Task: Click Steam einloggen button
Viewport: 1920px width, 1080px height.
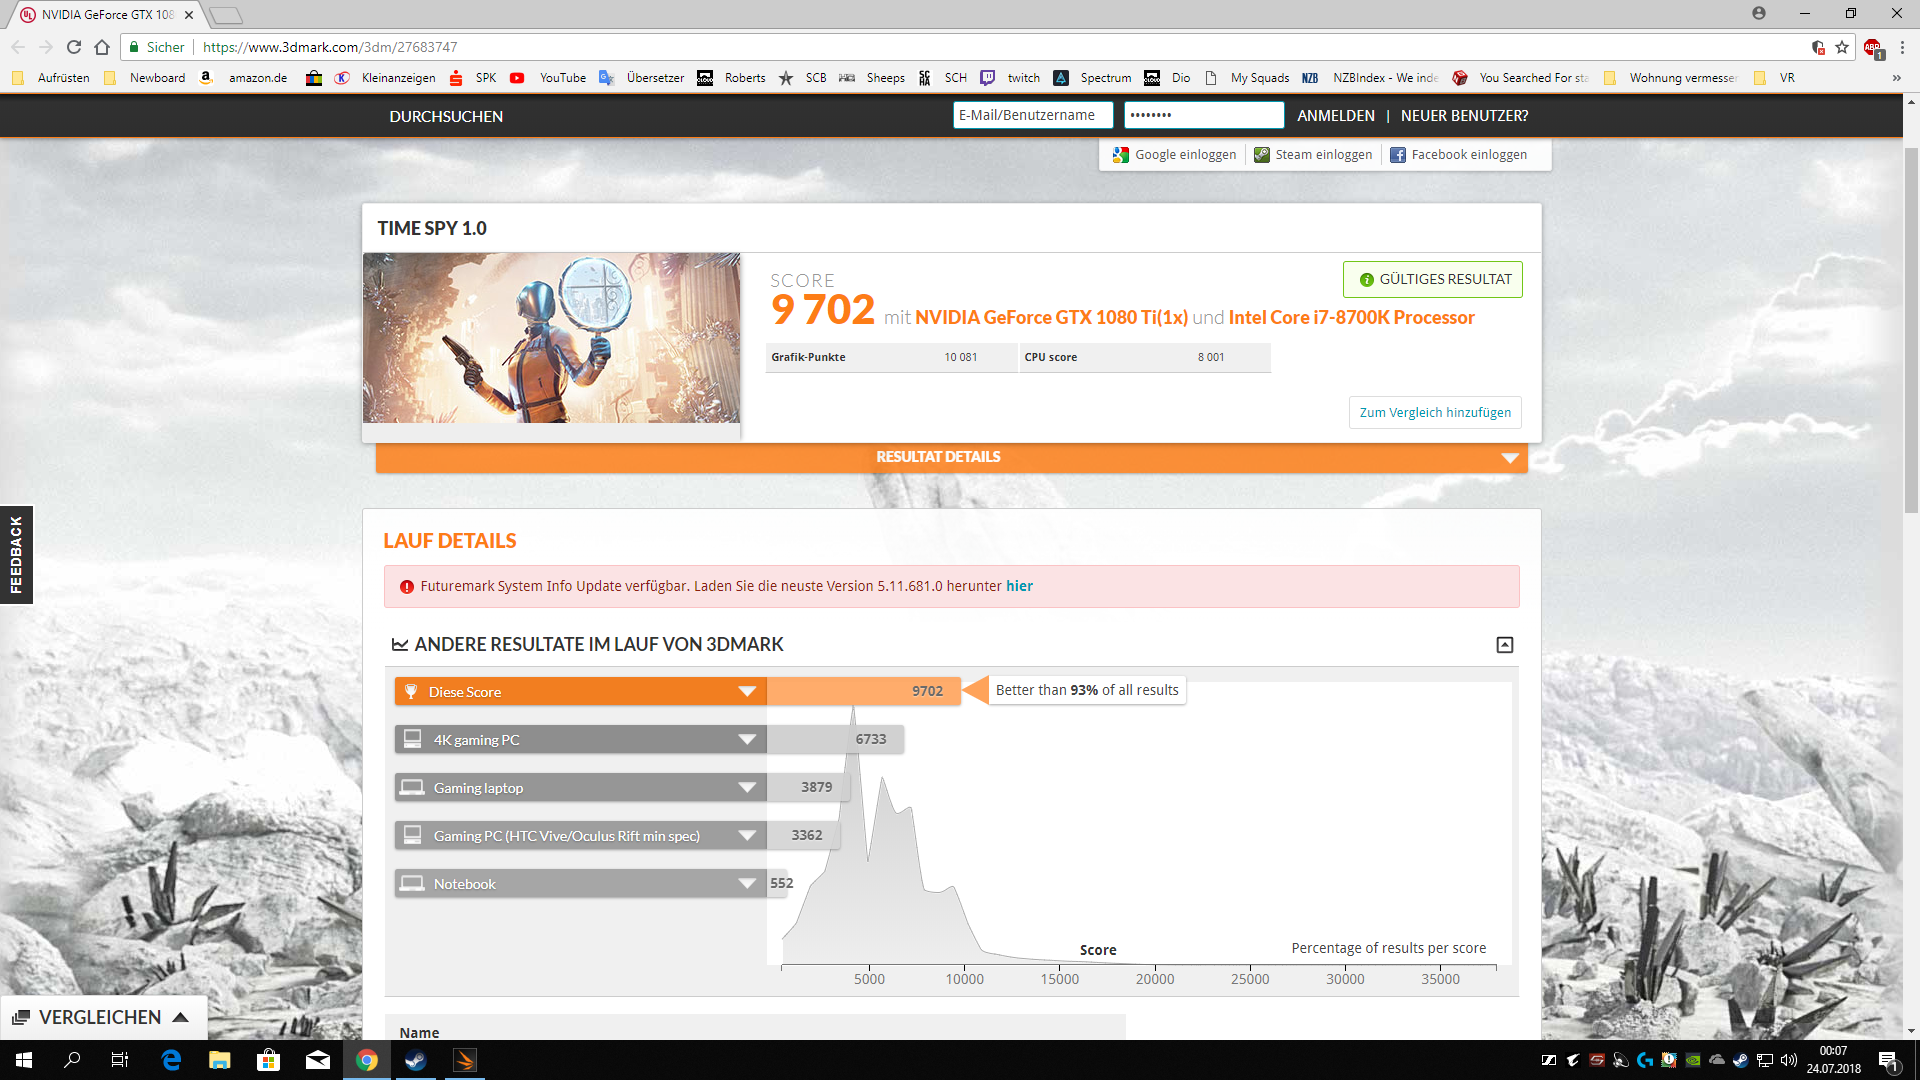Action: point(1313,155)
